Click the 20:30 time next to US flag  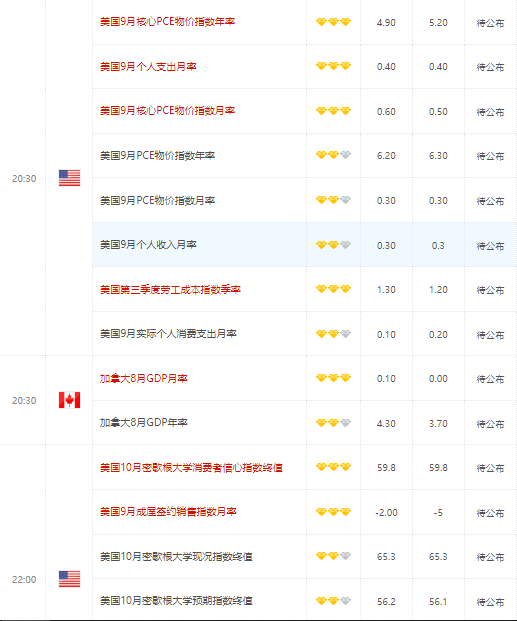[24, 179]
